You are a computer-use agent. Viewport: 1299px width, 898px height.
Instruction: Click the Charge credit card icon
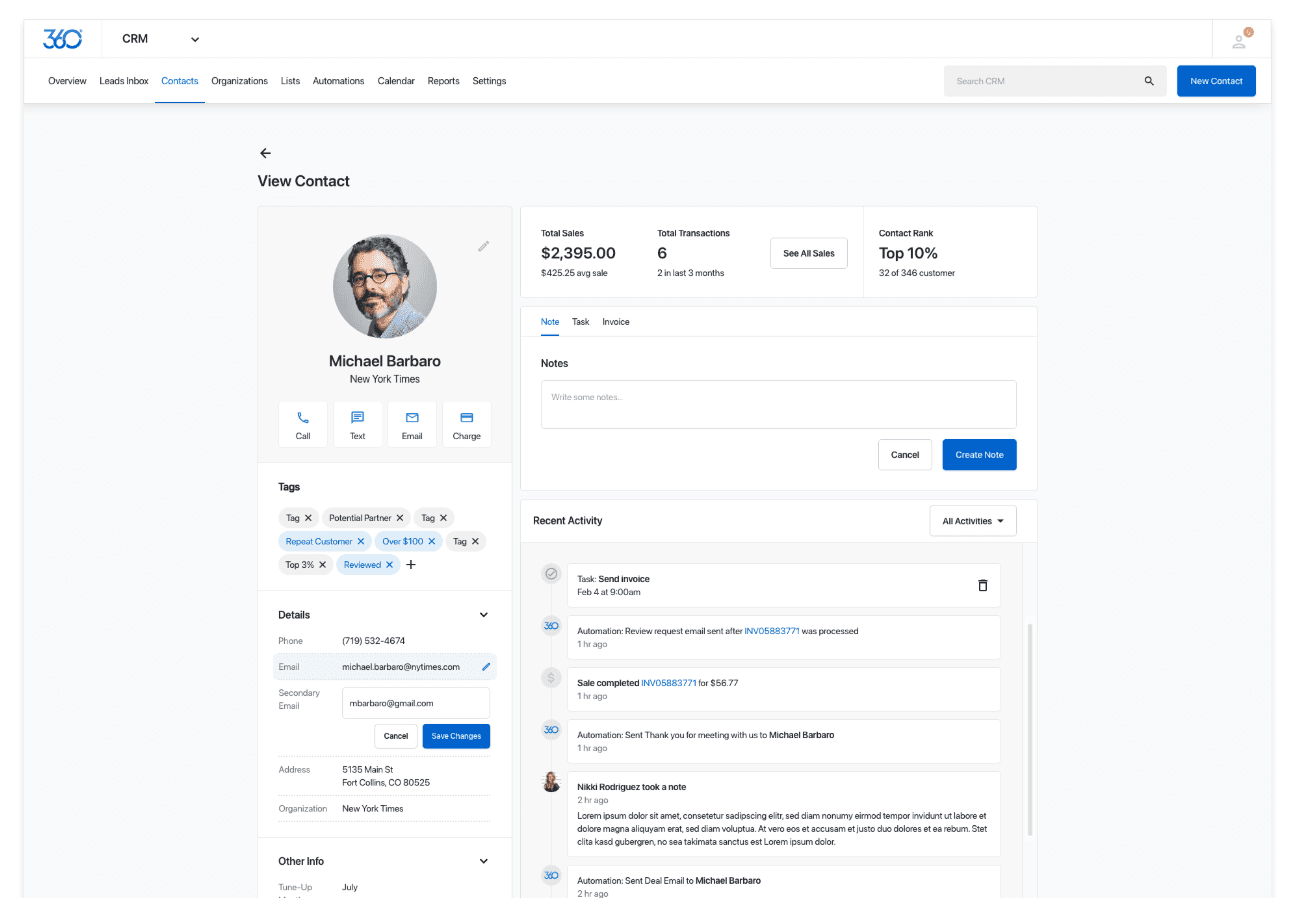tap(466, 418)
